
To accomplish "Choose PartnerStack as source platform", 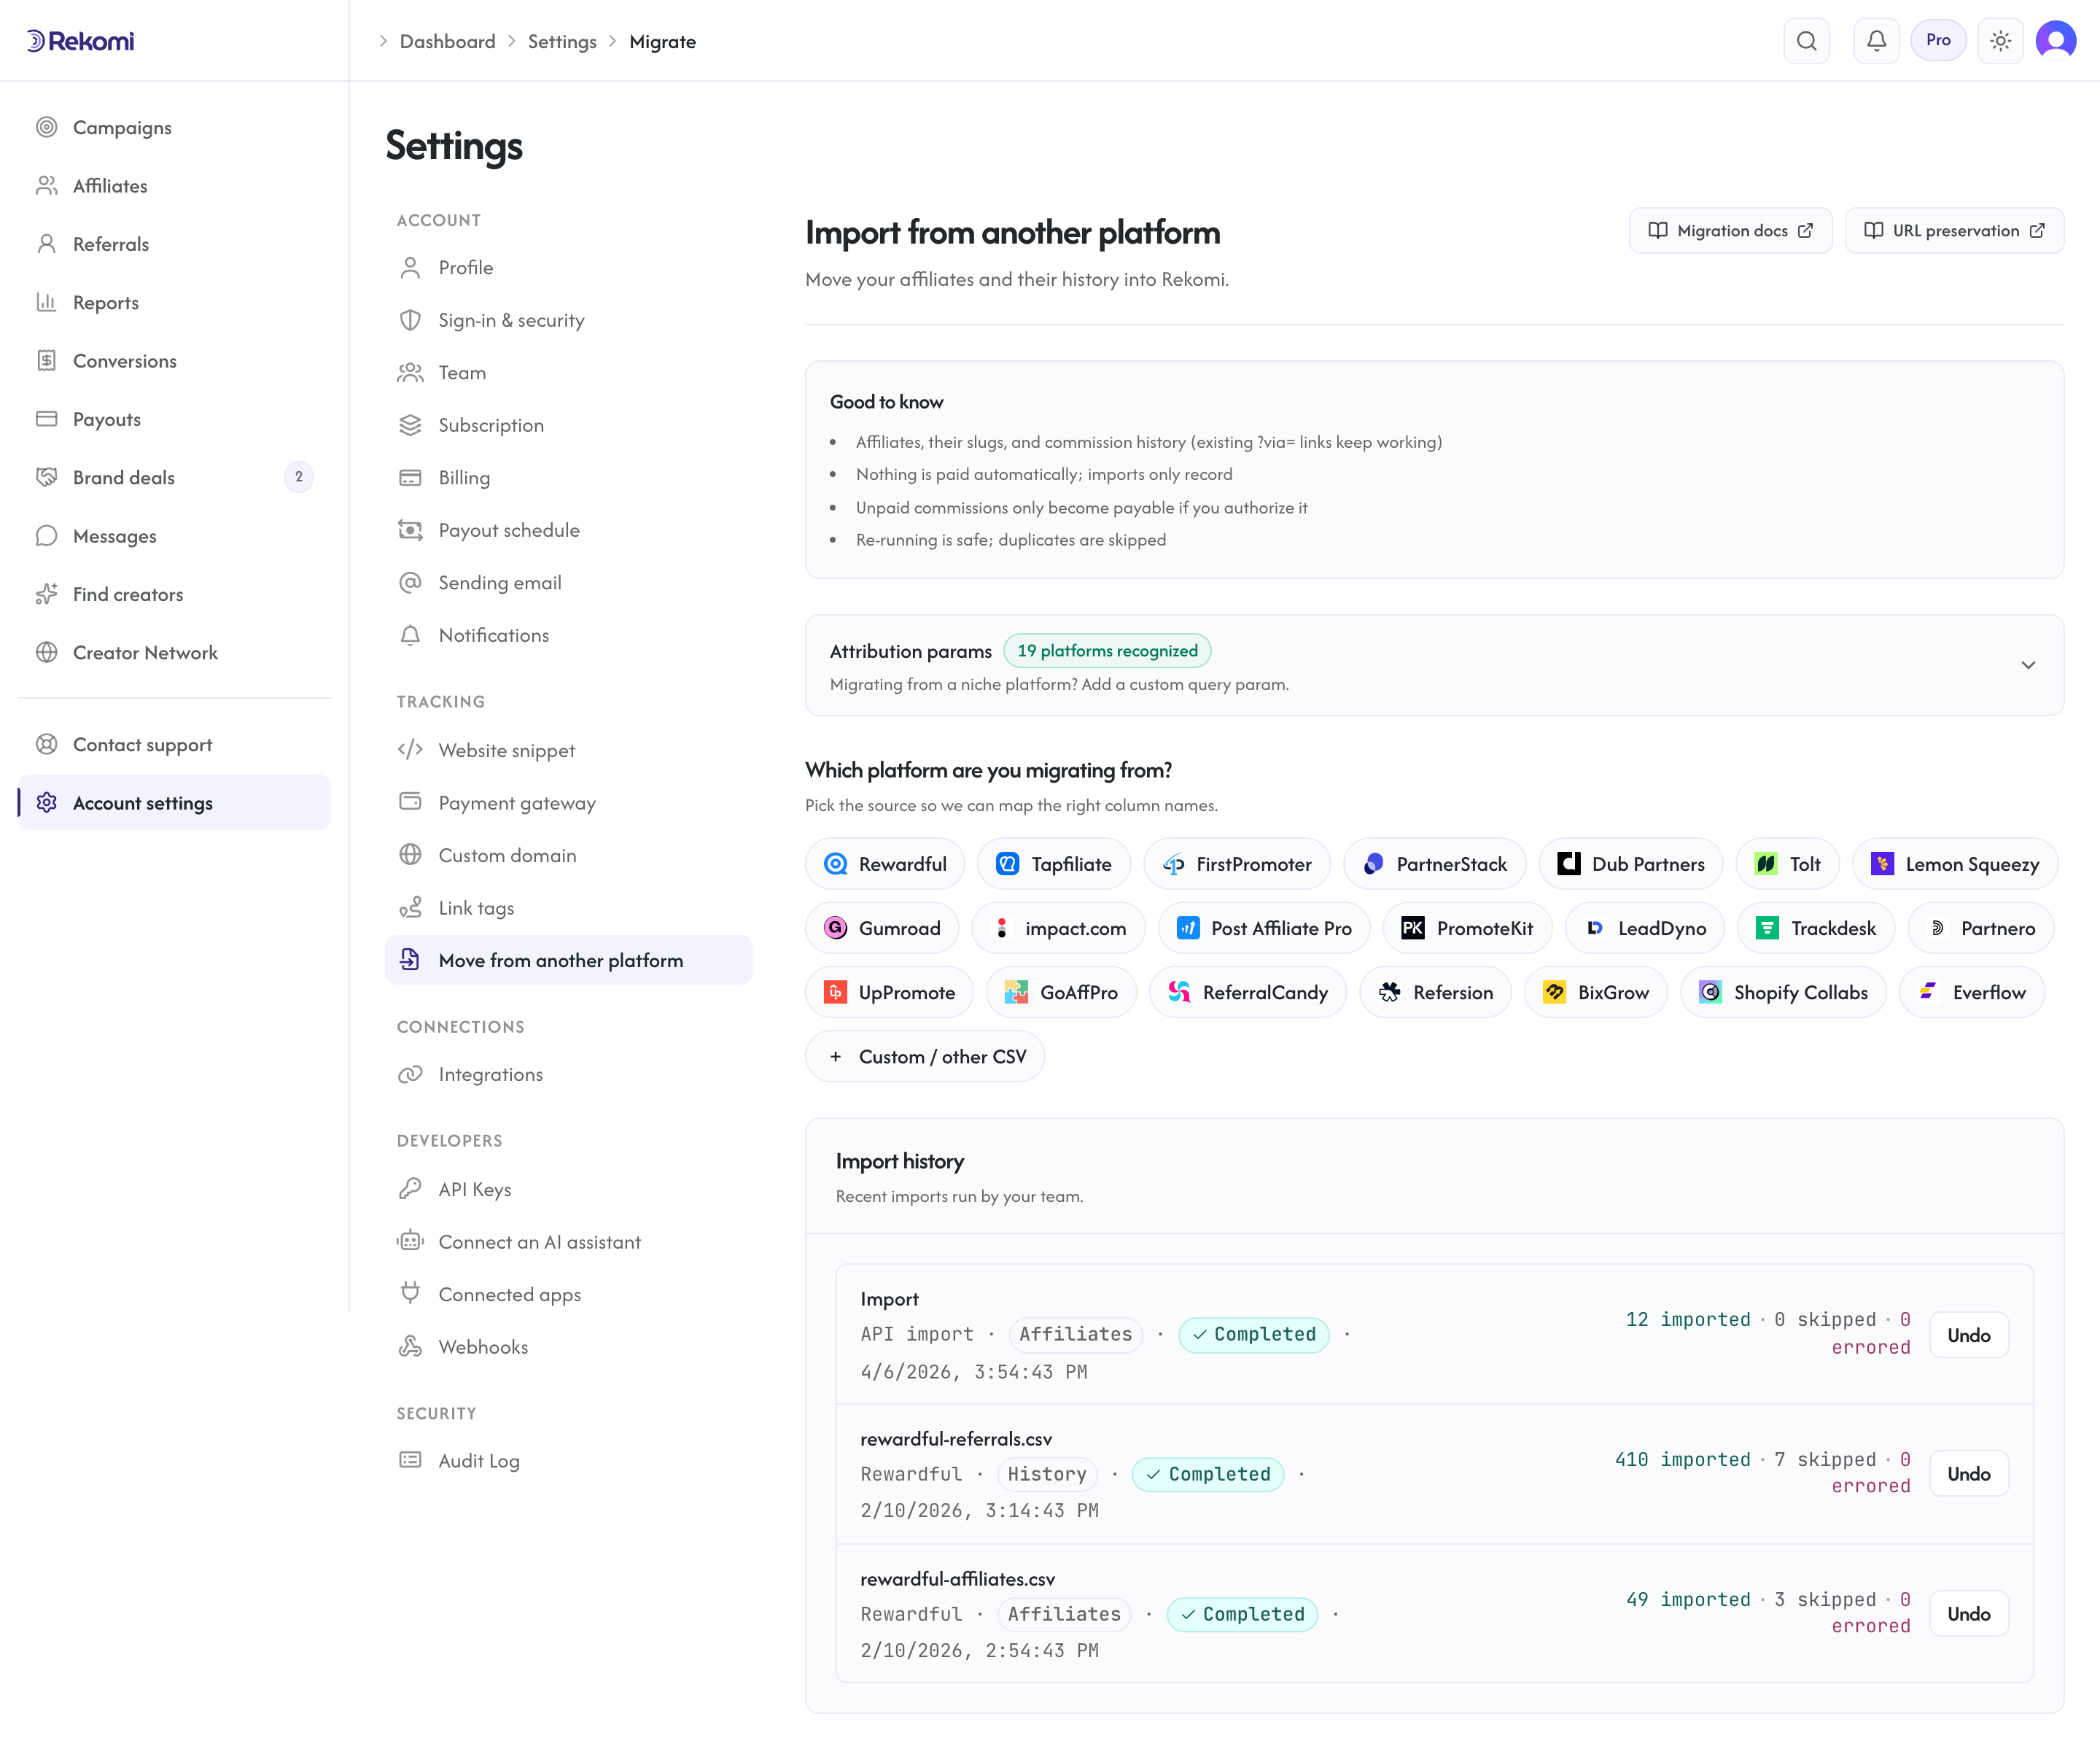I will click(1434, 864).
